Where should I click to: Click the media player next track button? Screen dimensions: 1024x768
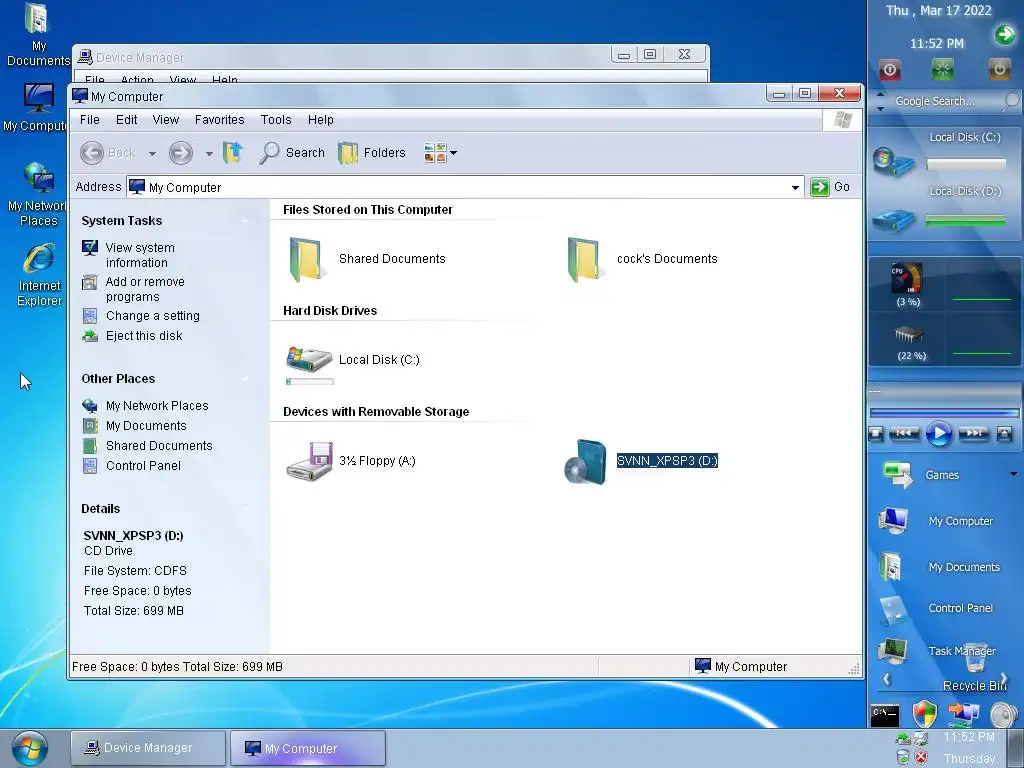point(973,433)
